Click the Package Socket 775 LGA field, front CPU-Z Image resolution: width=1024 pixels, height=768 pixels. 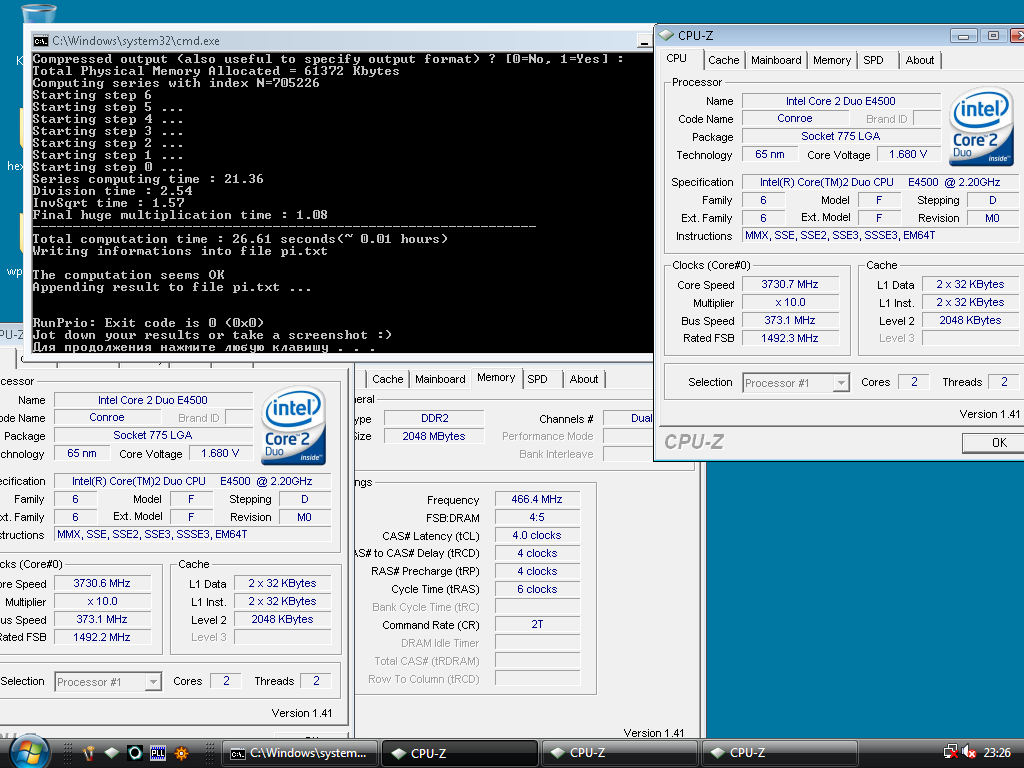point(841,136)
